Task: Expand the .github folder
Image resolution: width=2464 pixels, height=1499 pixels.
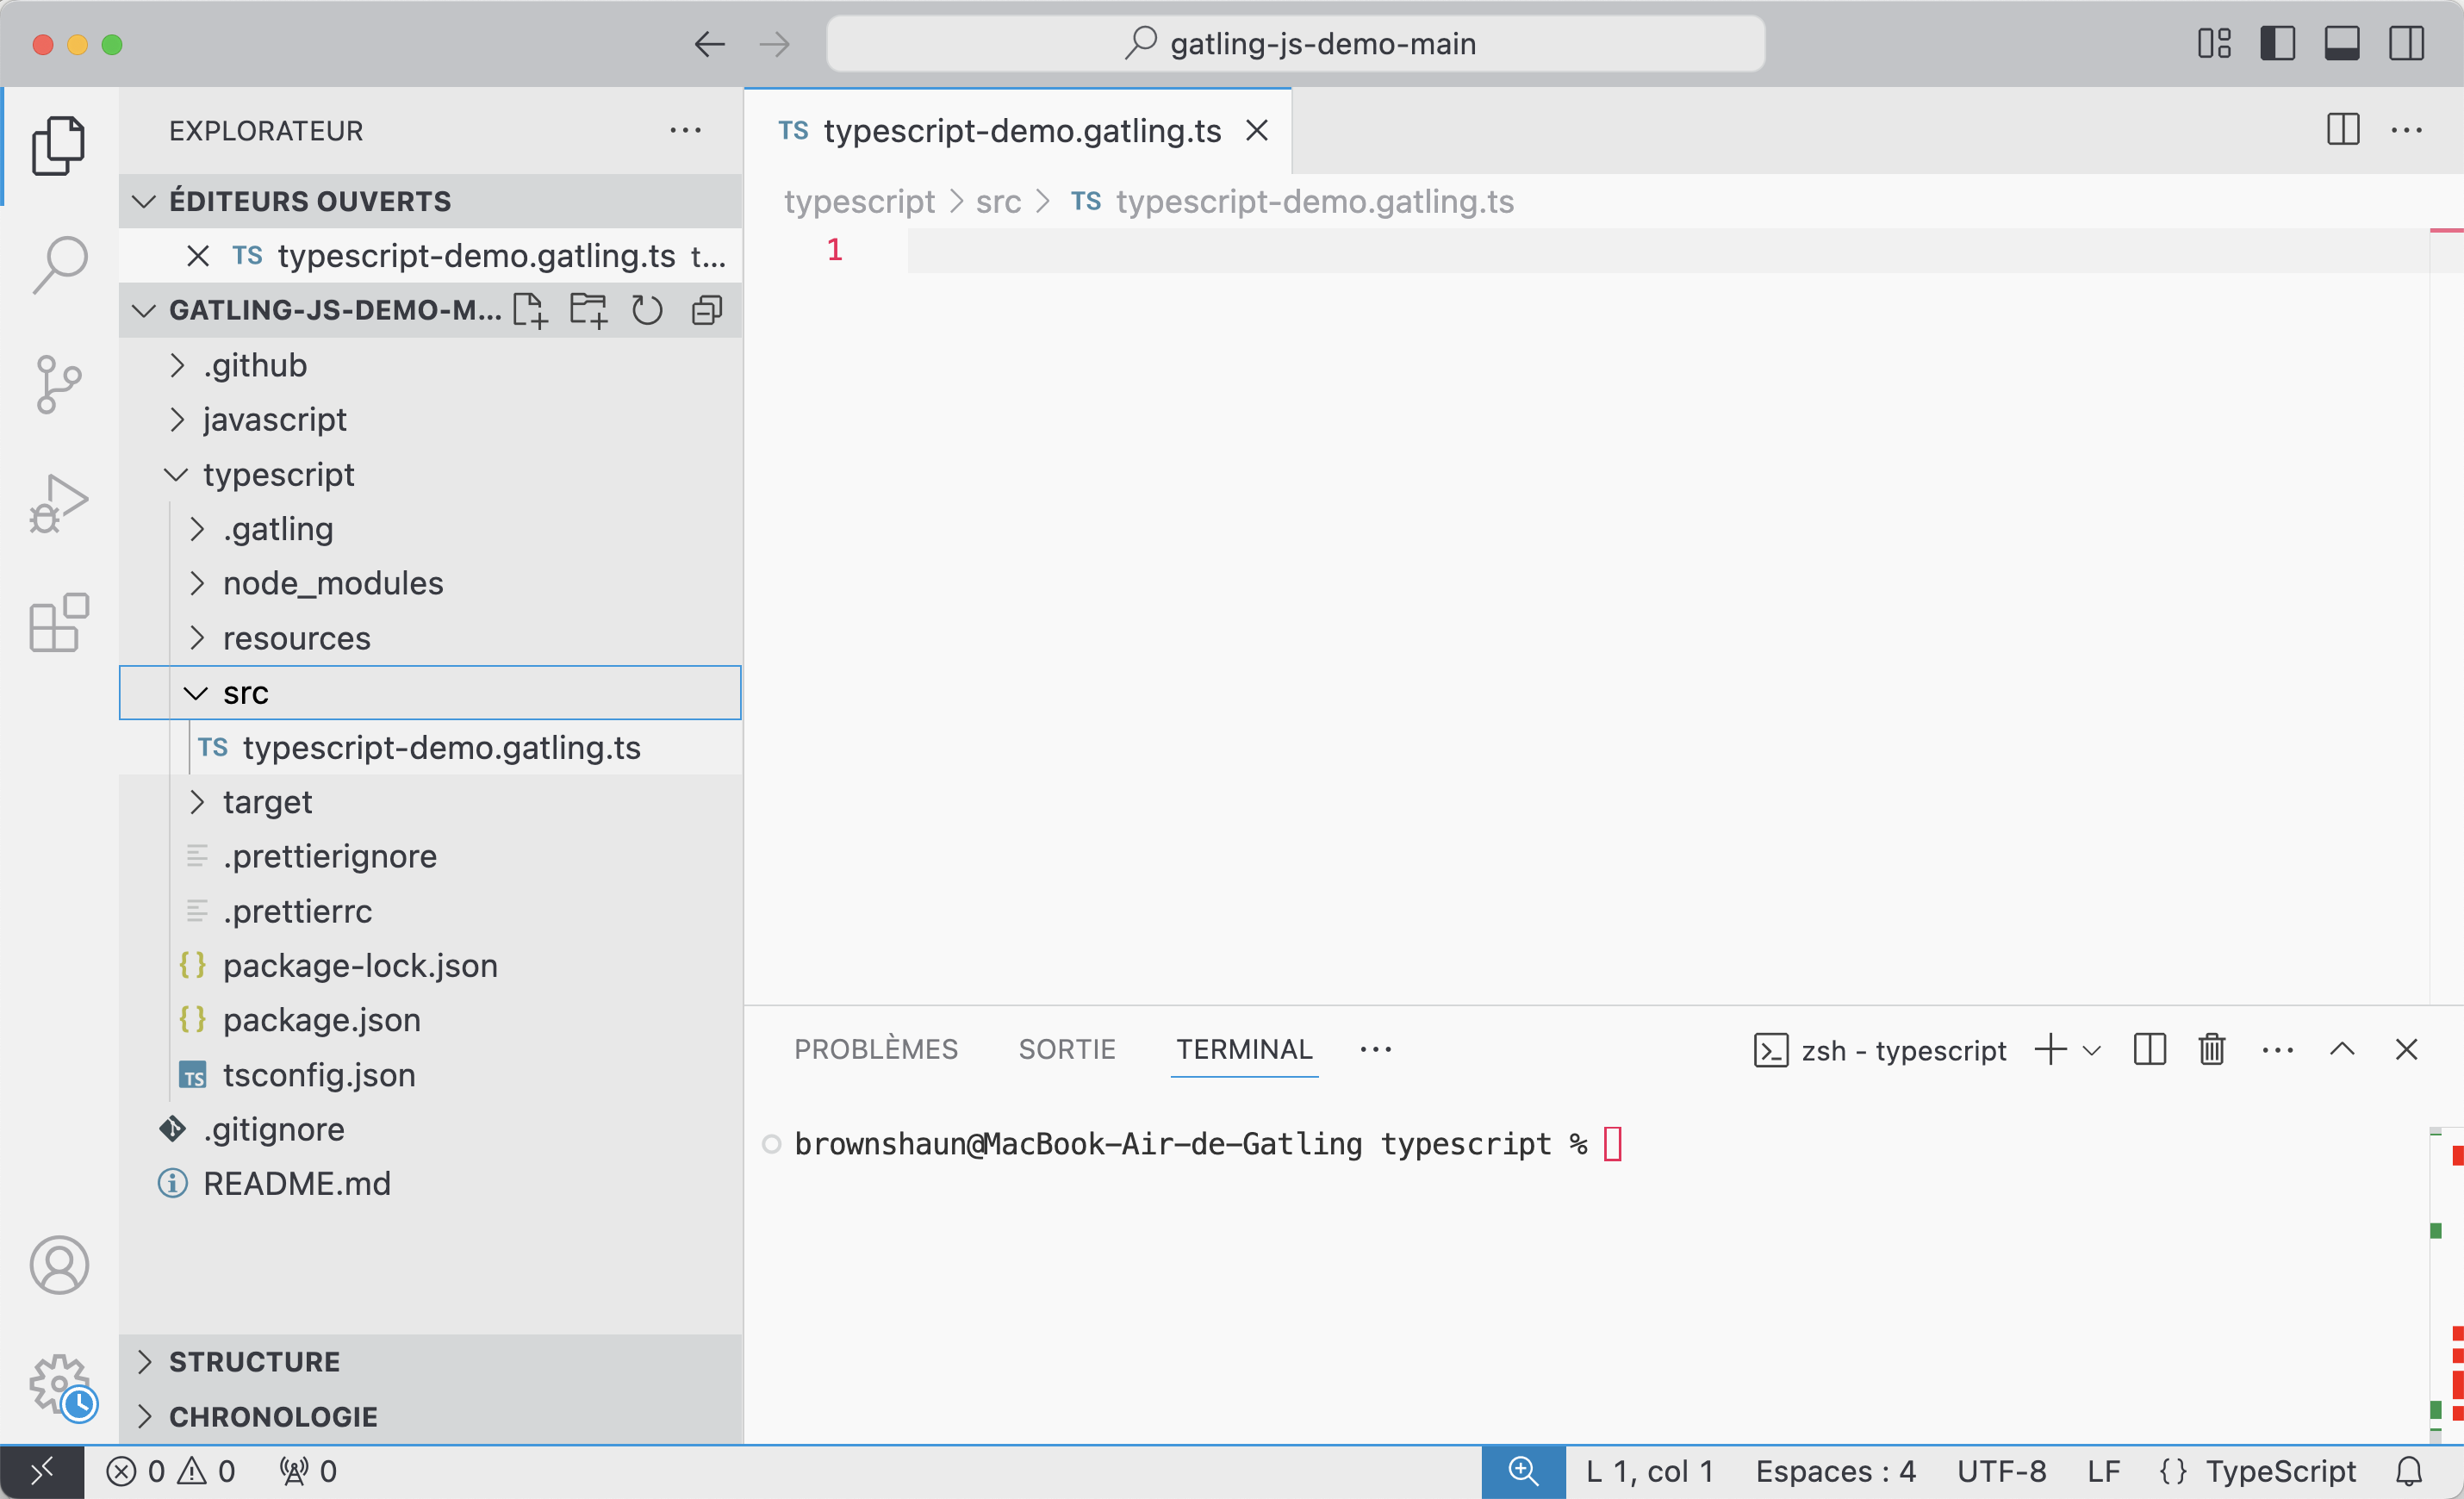Action: coord(430,365)
